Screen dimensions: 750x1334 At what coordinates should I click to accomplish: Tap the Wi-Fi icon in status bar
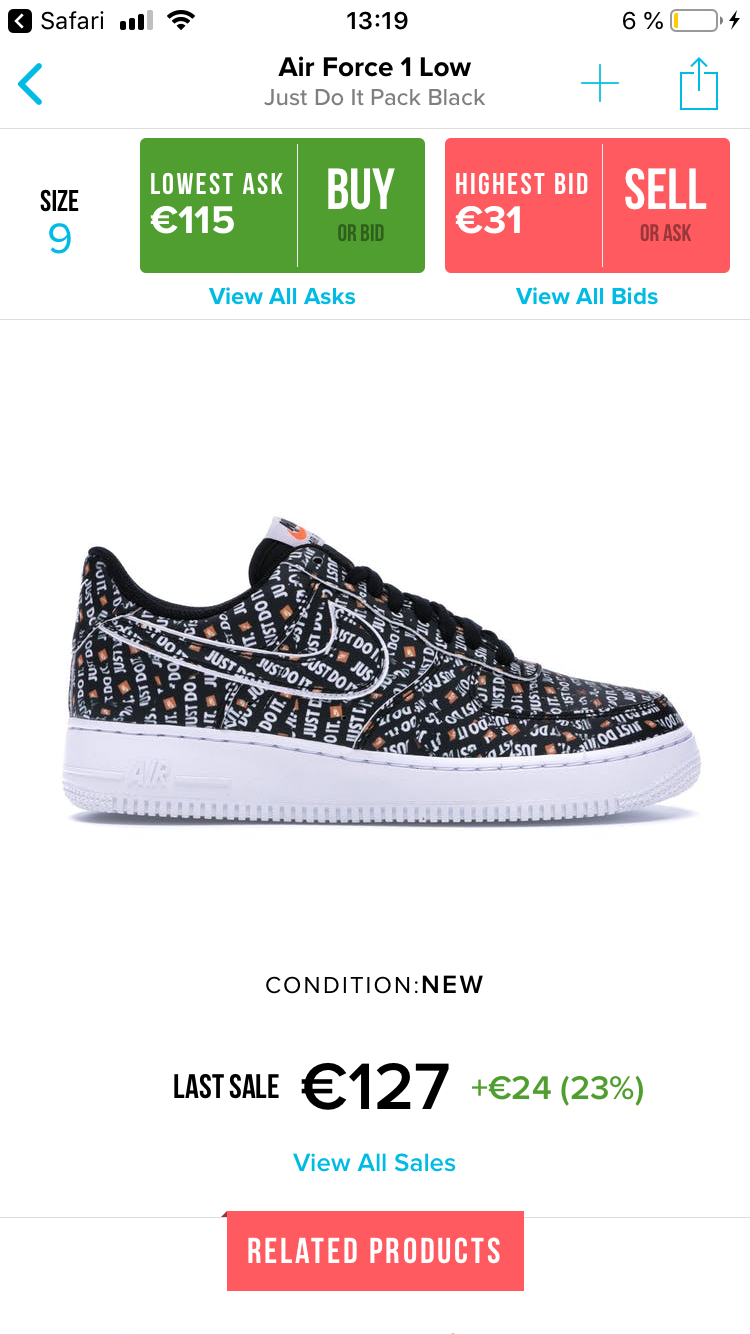(181, 20)
